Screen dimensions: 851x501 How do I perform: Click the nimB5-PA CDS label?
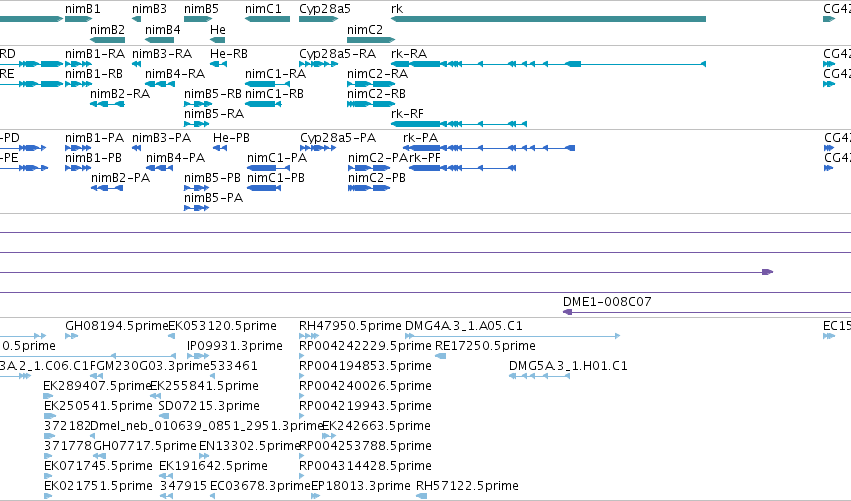213,198
